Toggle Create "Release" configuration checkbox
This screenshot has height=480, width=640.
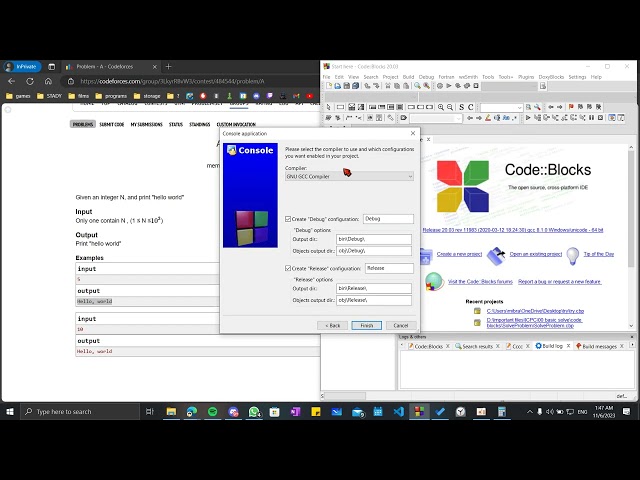[x=288, y=269]
